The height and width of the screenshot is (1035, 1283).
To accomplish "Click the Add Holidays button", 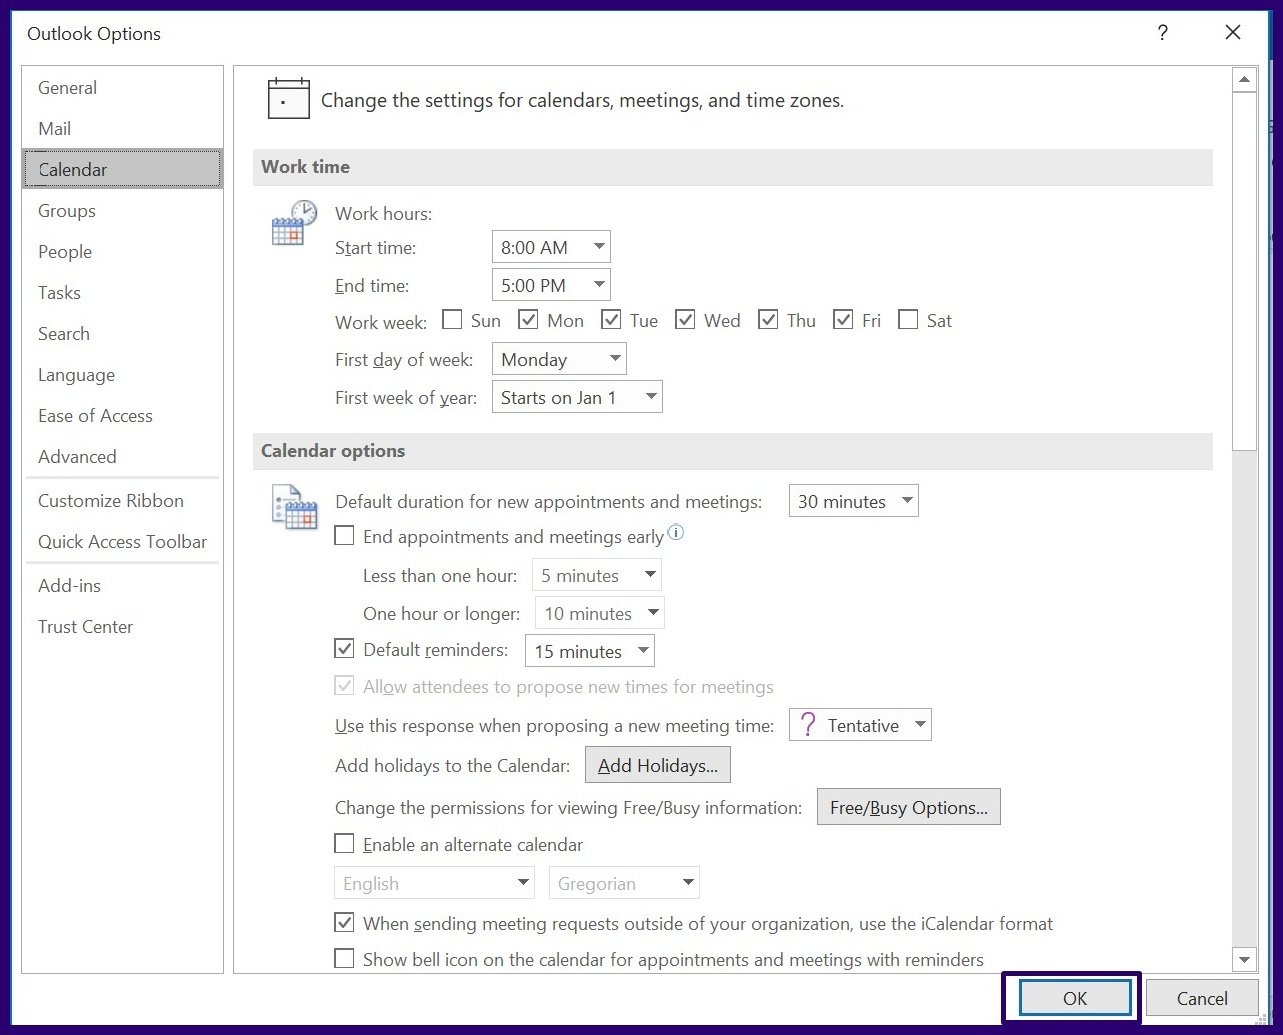I will tap(658, 765).
